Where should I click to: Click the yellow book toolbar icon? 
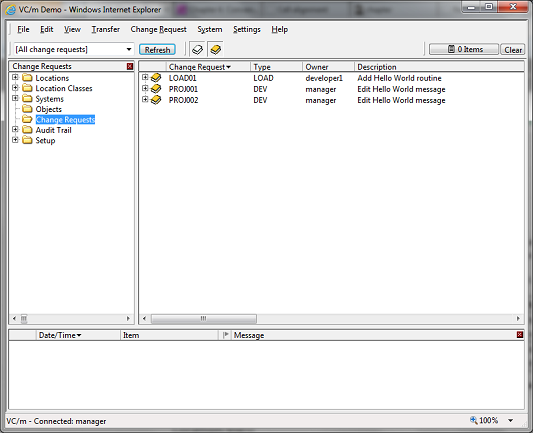tap(216, 50)
